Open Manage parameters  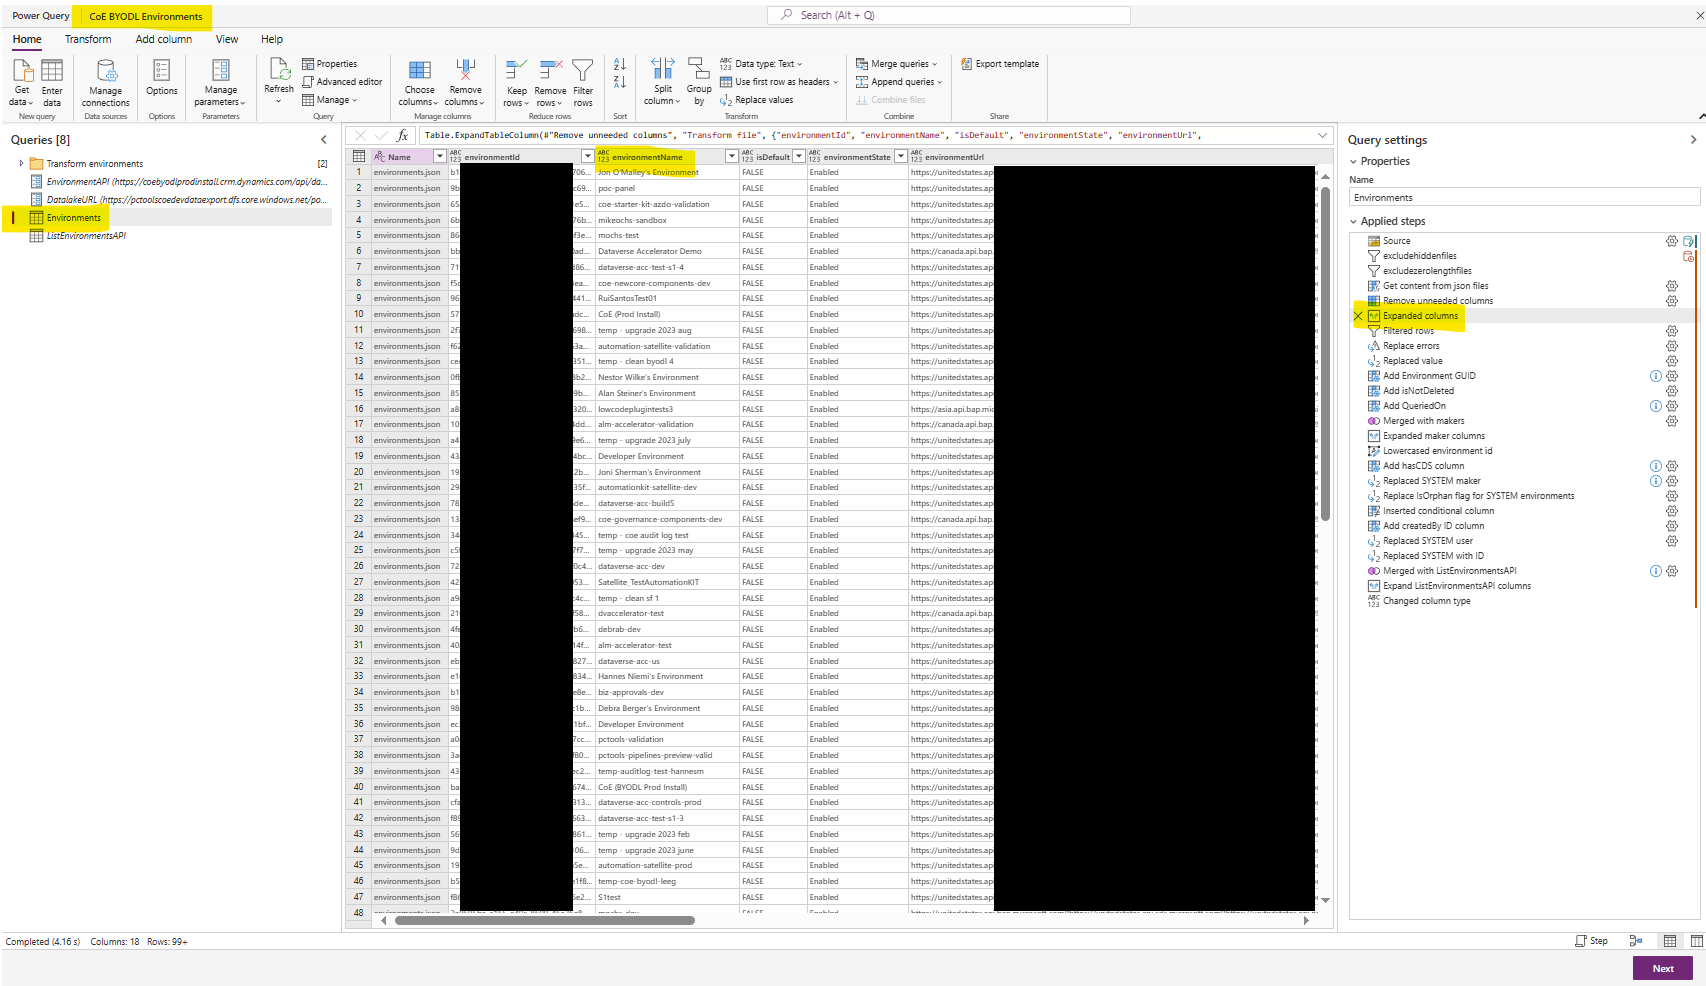tap(220, 84)
